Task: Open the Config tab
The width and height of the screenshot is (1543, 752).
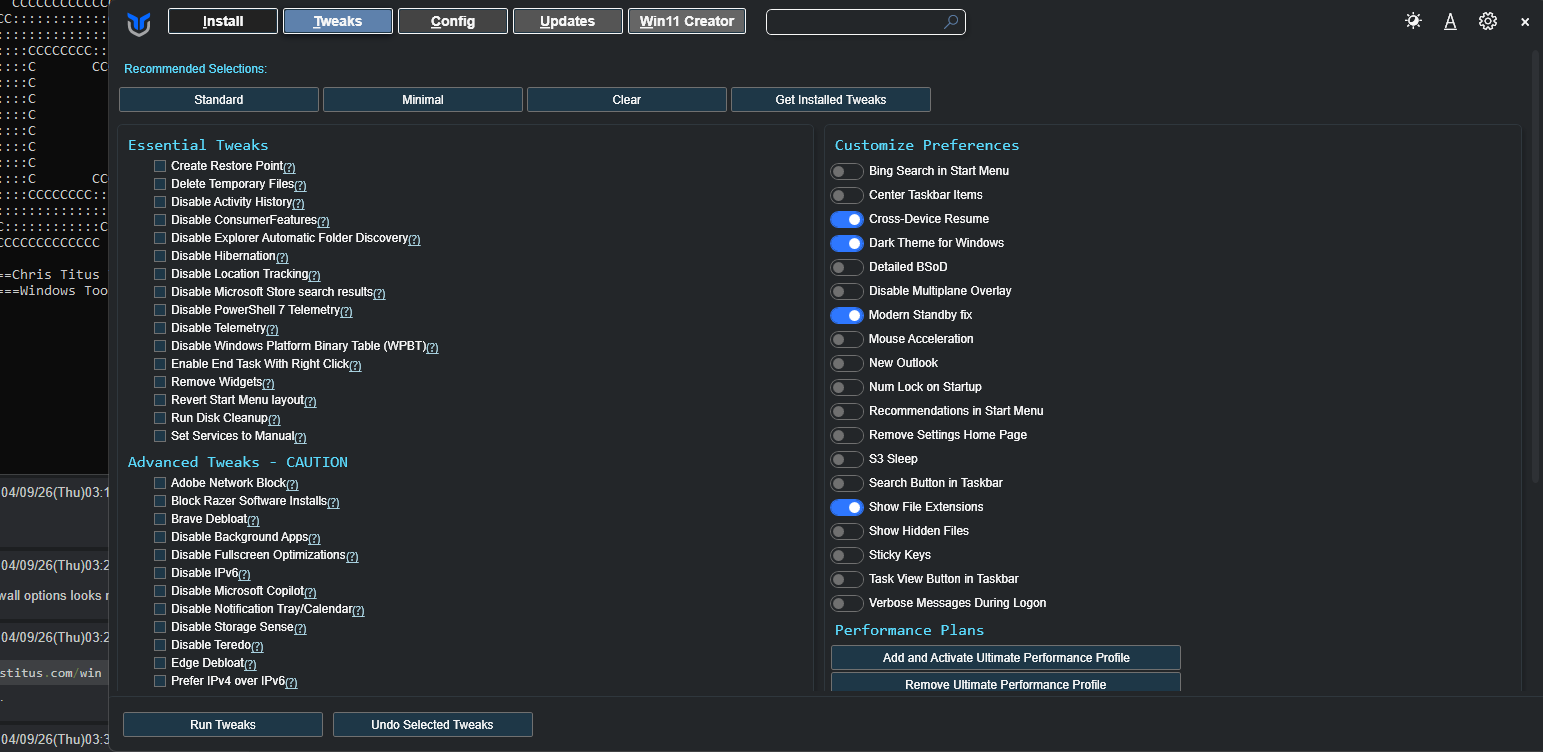Action: pos(453,21)
